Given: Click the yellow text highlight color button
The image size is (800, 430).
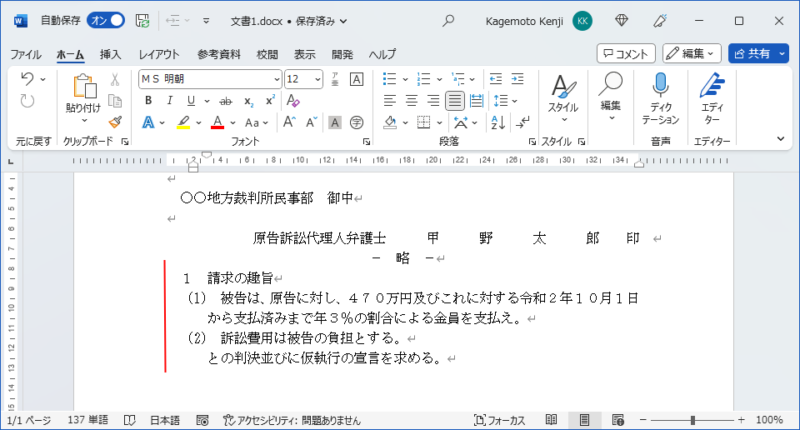Looking at the screenshot, I should pyautogui.click(x=183, y=122).
